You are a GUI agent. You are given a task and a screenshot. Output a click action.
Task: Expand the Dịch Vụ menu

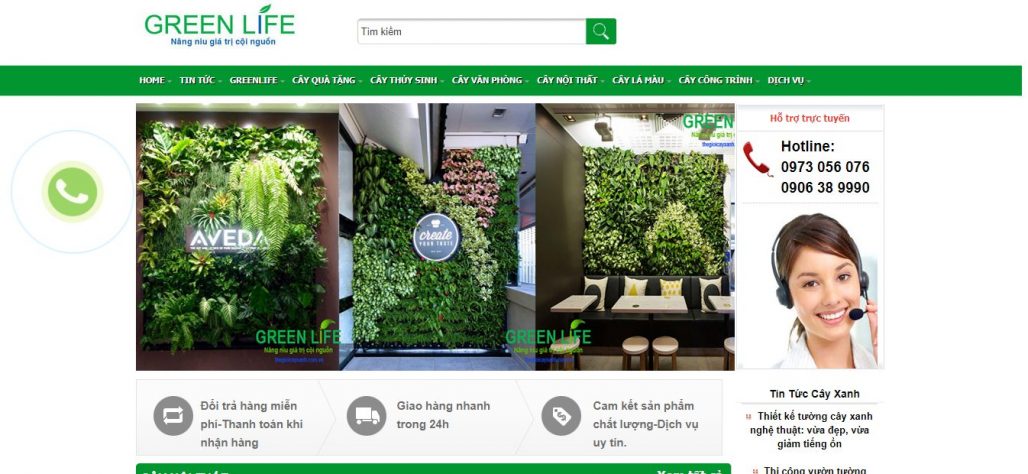(789, 81)
